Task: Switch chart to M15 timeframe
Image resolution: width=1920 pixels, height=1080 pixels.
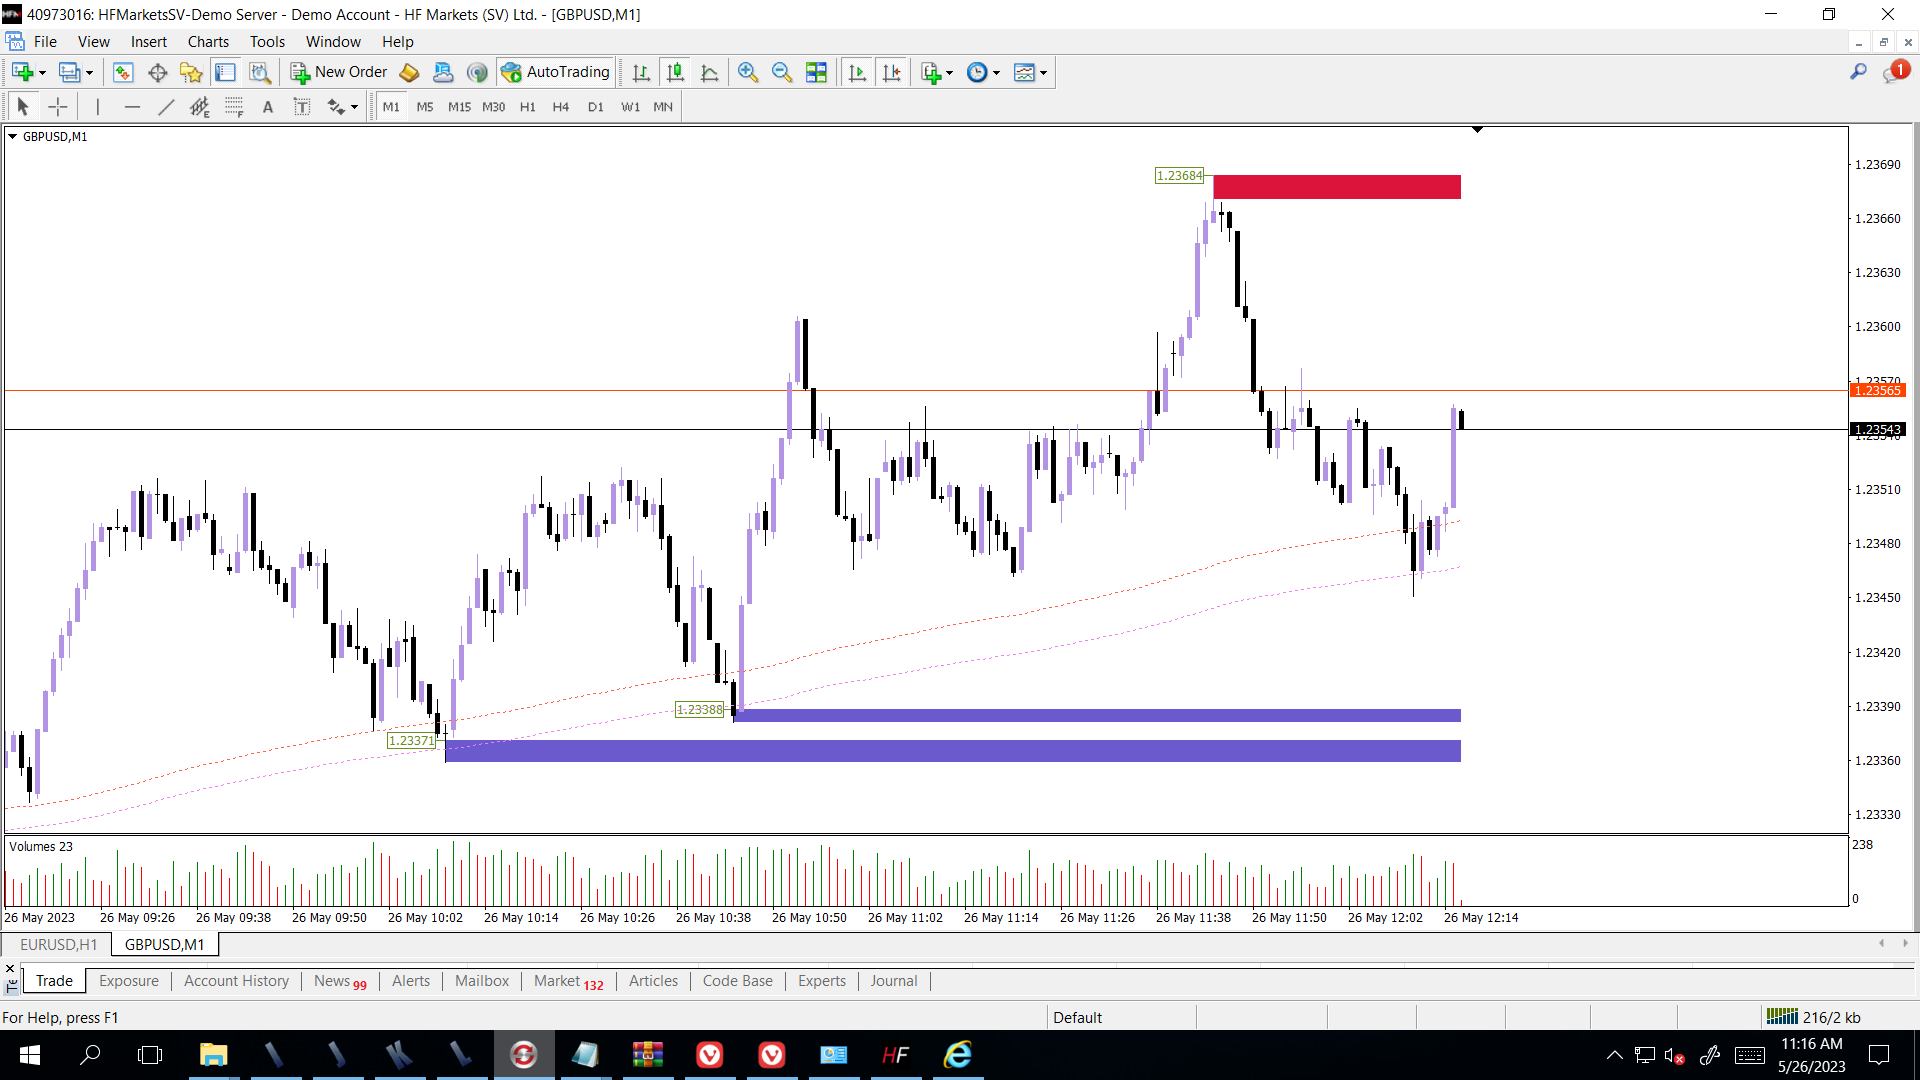Action: [459, 106]
